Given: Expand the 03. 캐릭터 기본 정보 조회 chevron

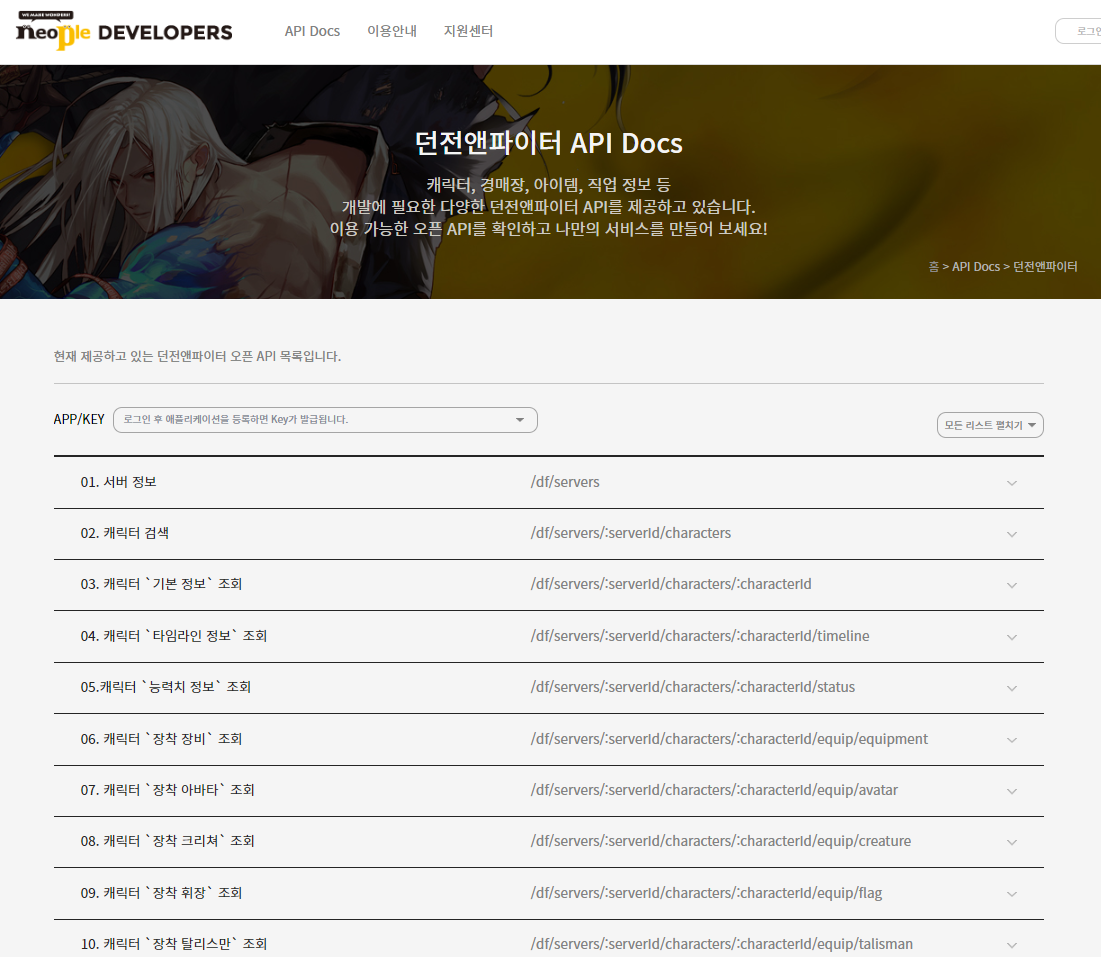Looking at the screenshot, I should [x=1012, y=586].
